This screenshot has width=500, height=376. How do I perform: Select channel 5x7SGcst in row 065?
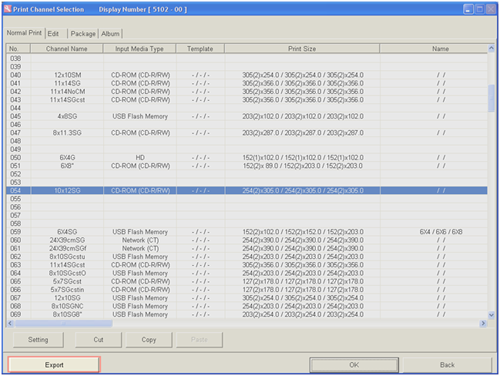[67, 281]
